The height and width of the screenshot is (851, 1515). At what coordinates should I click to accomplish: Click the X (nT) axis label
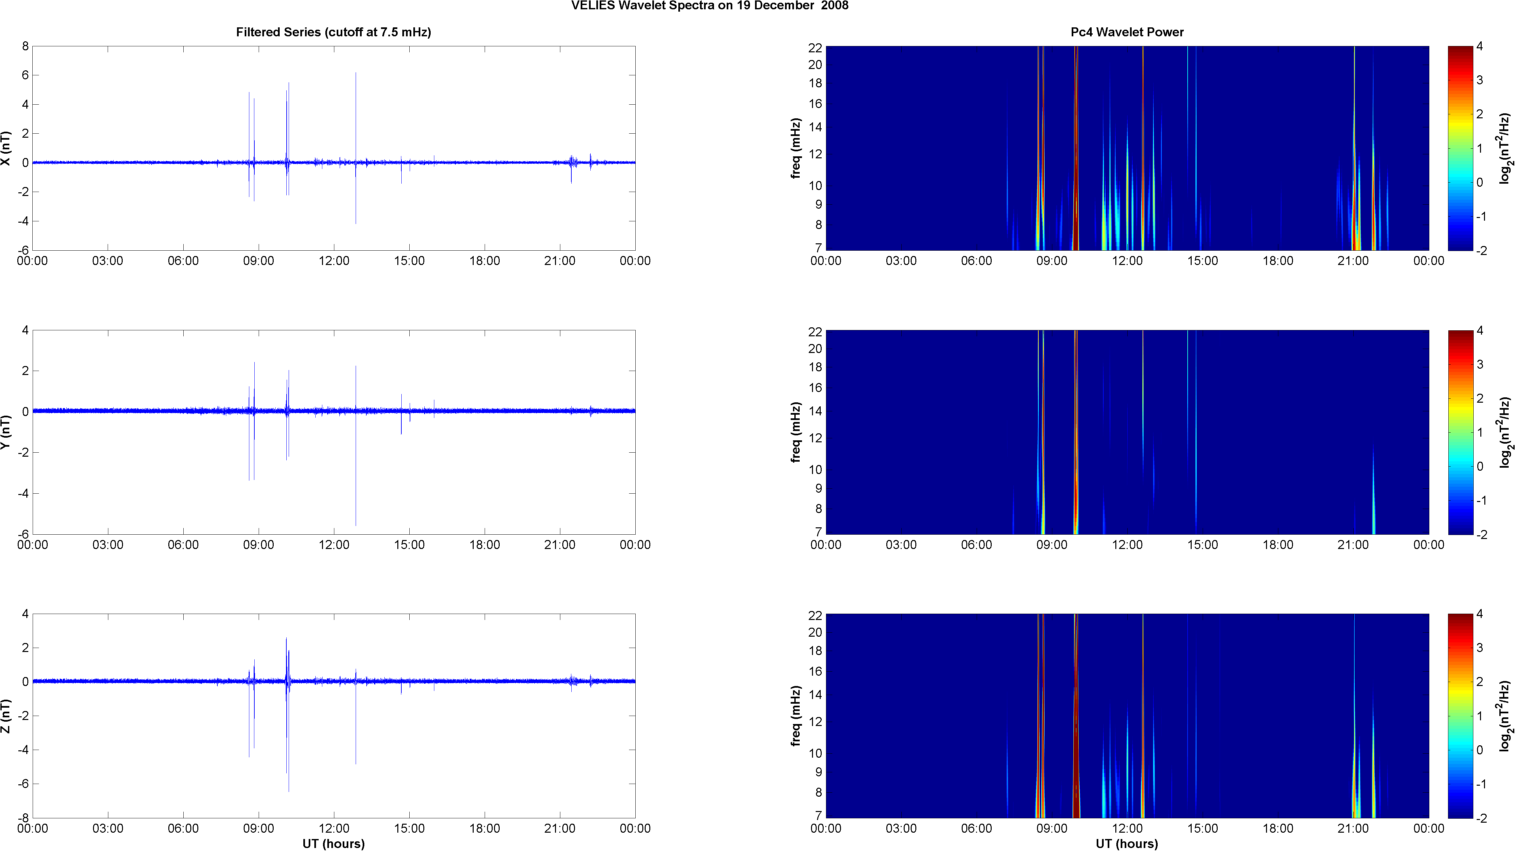point(7,148)
